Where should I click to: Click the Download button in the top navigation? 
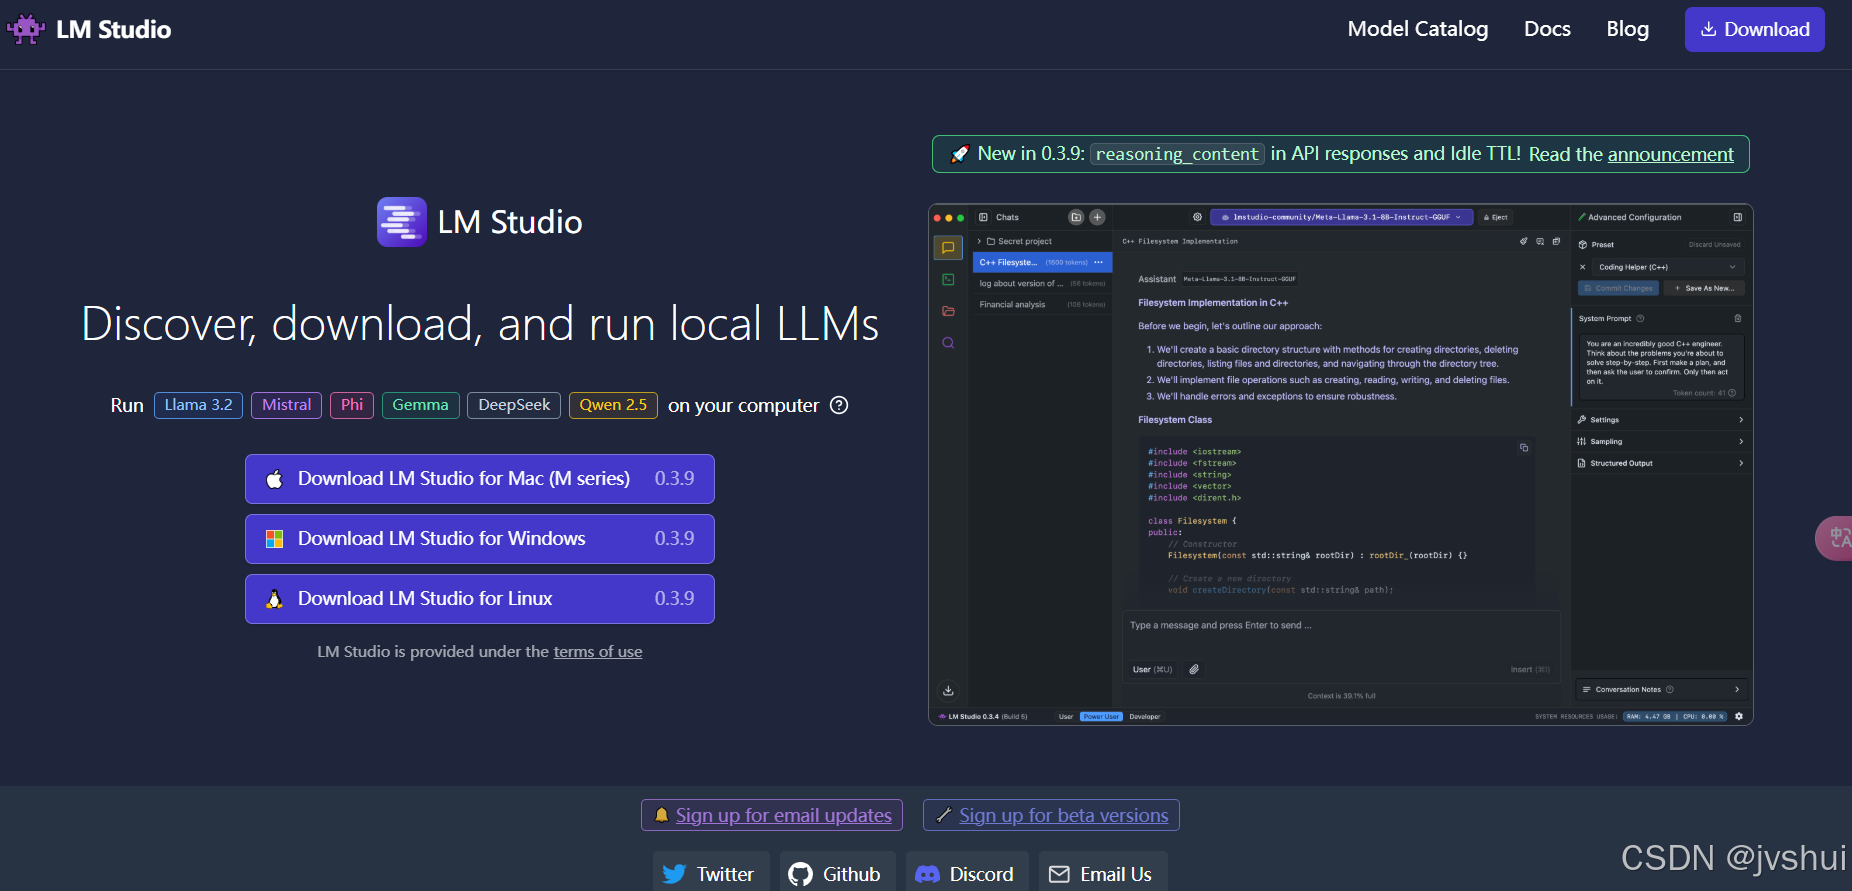pyautogui.click(x=1754, y=29)
